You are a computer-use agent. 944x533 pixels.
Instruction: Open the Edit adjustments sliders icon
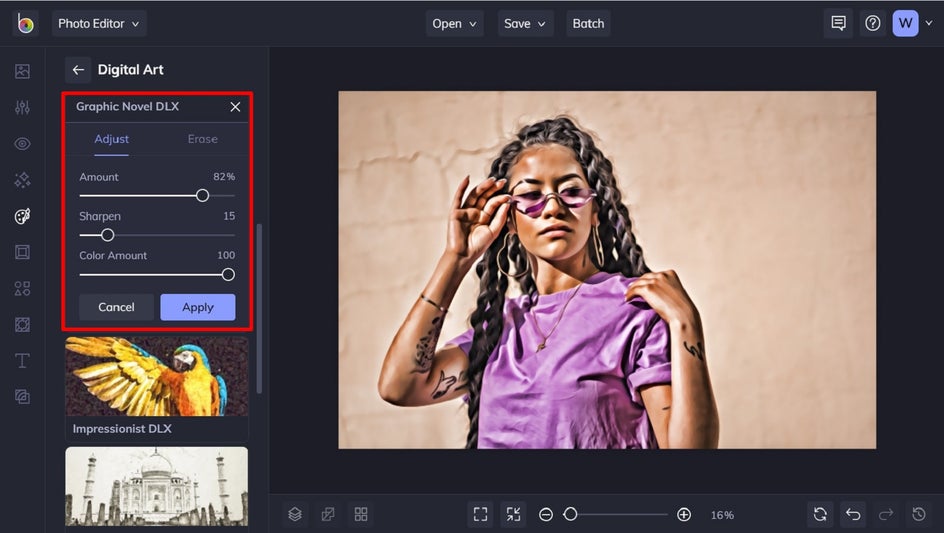point(22,107)
